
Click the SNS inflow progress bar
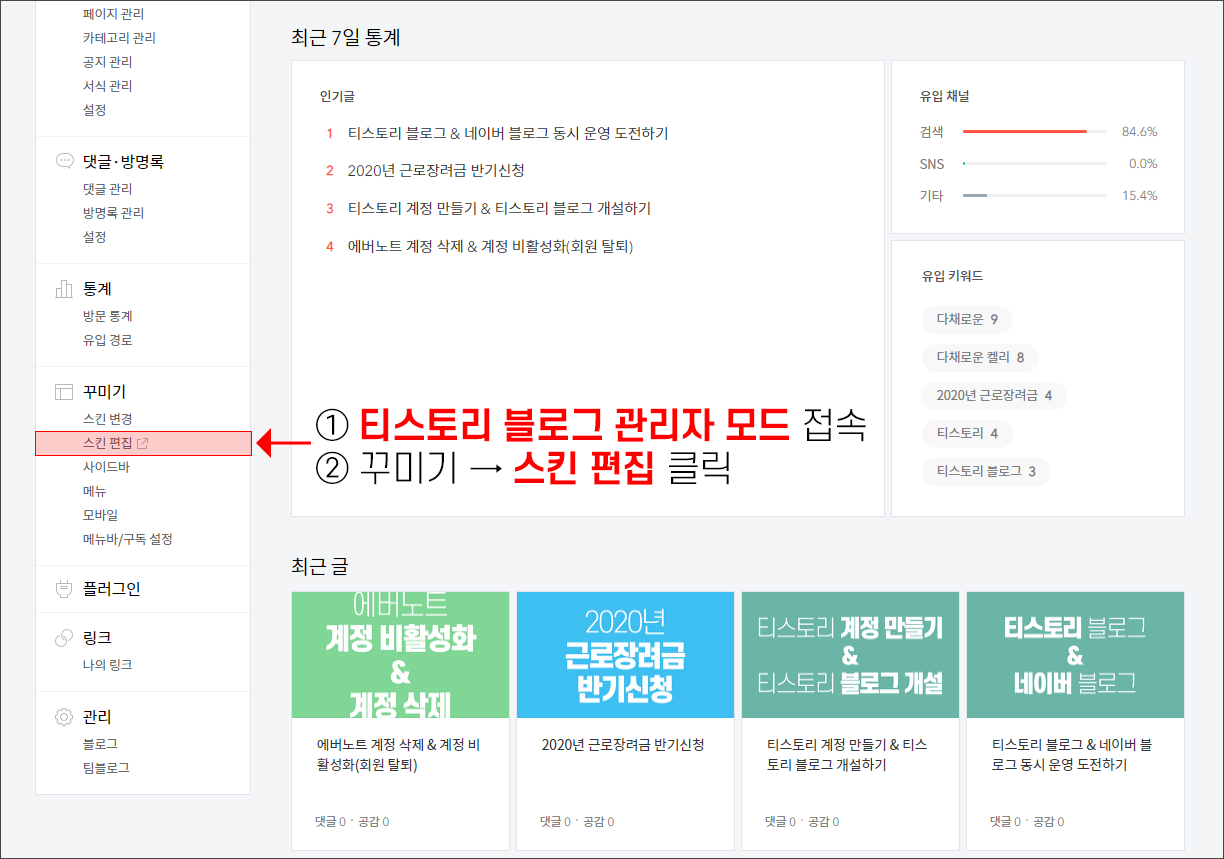click(1035, 163)
